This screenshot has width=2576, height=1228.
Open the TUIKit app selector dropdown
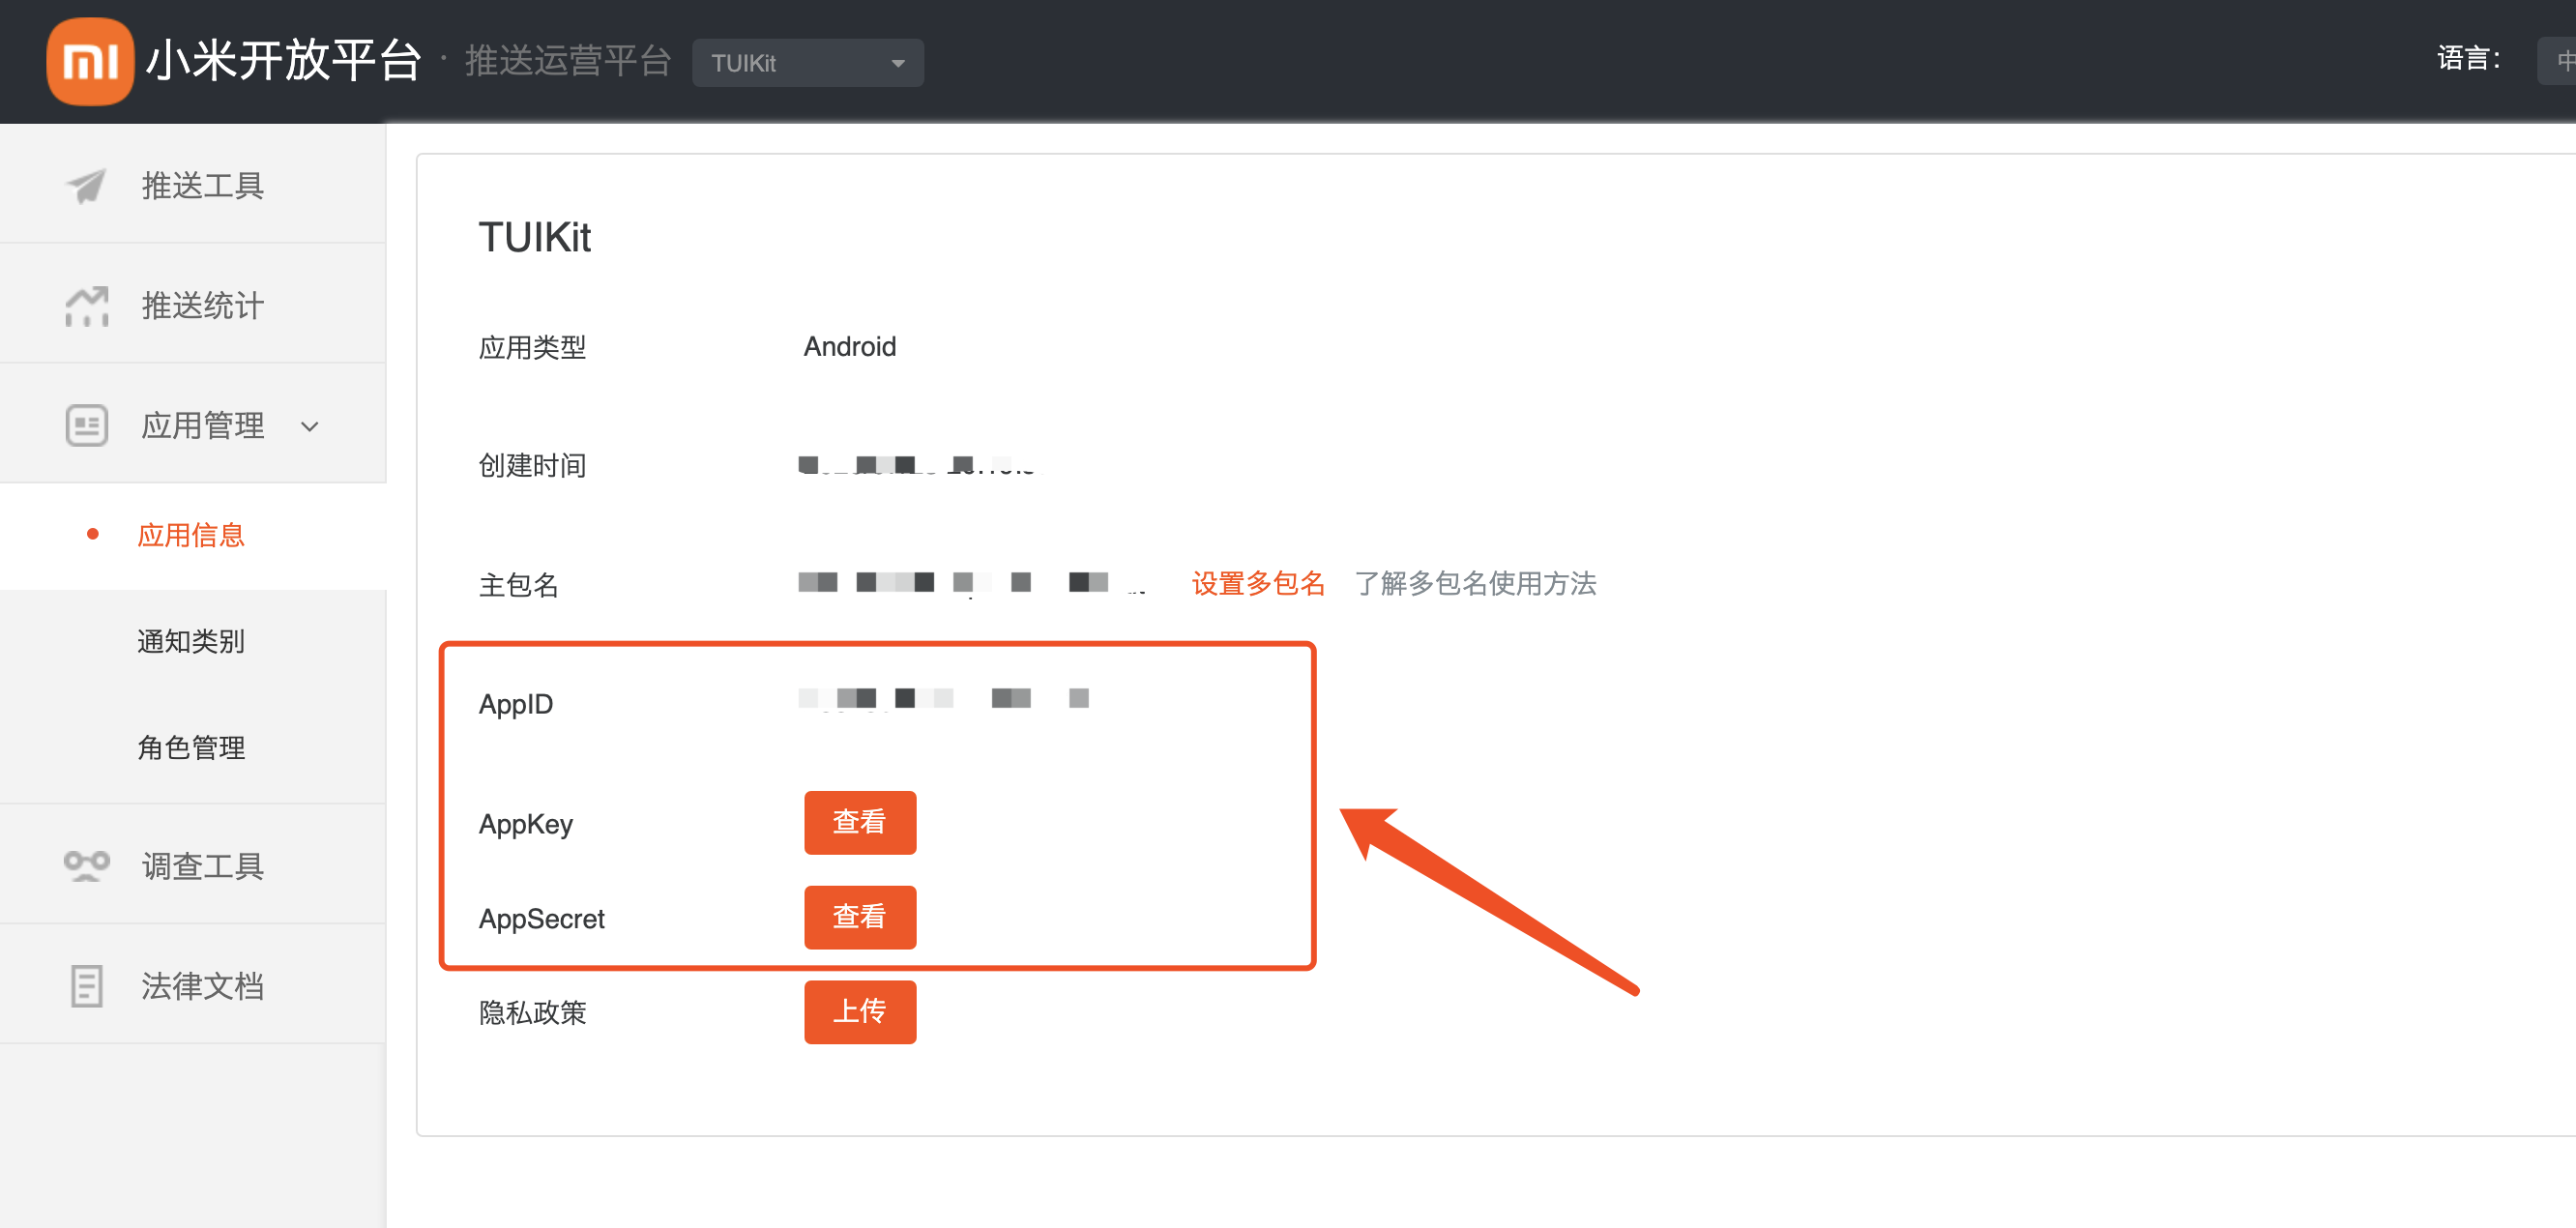808,63
